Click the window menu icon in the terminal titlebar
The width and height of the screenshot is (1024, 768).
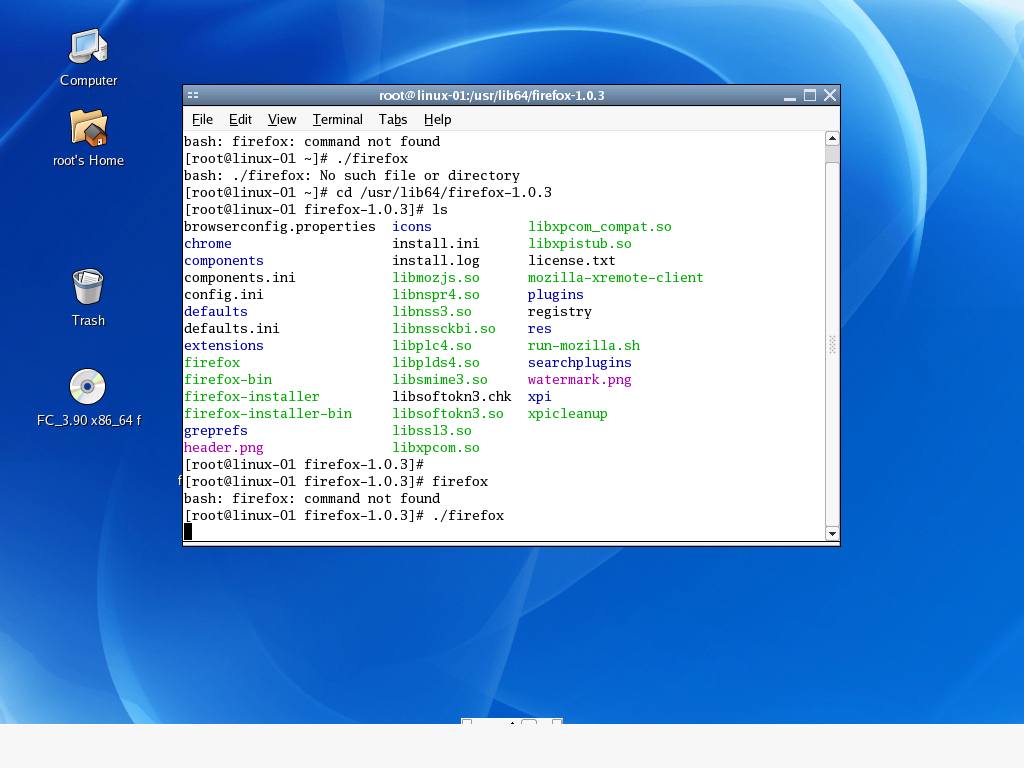192,95
